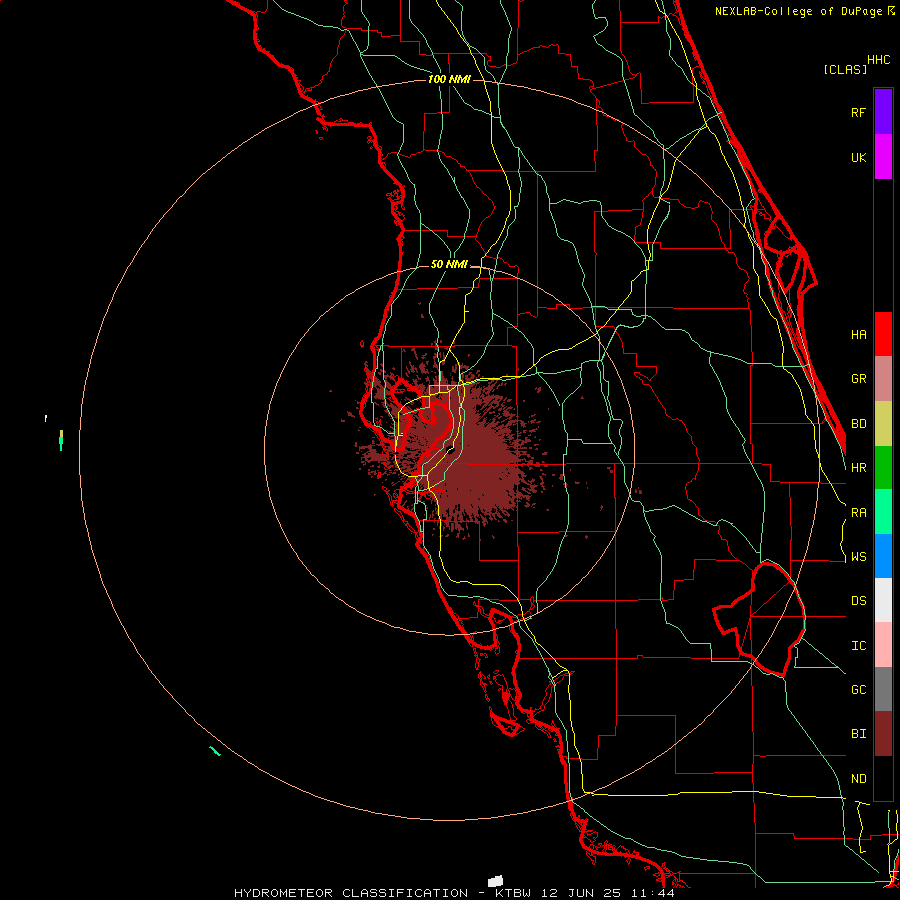
Task: Click the "50 NMI" range ring label
Action: pyautogui.click(x=449, y=264)
